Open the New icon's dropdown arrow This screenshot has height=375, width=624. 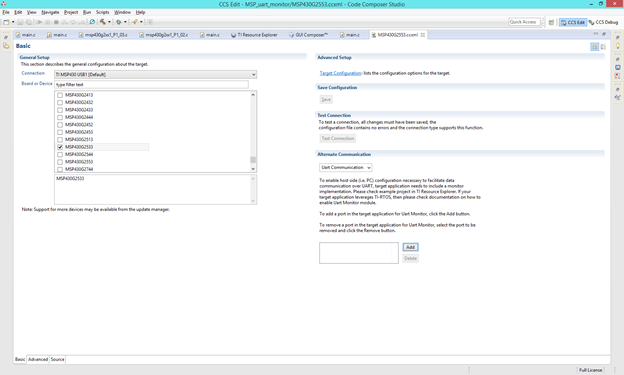[13, 22]
